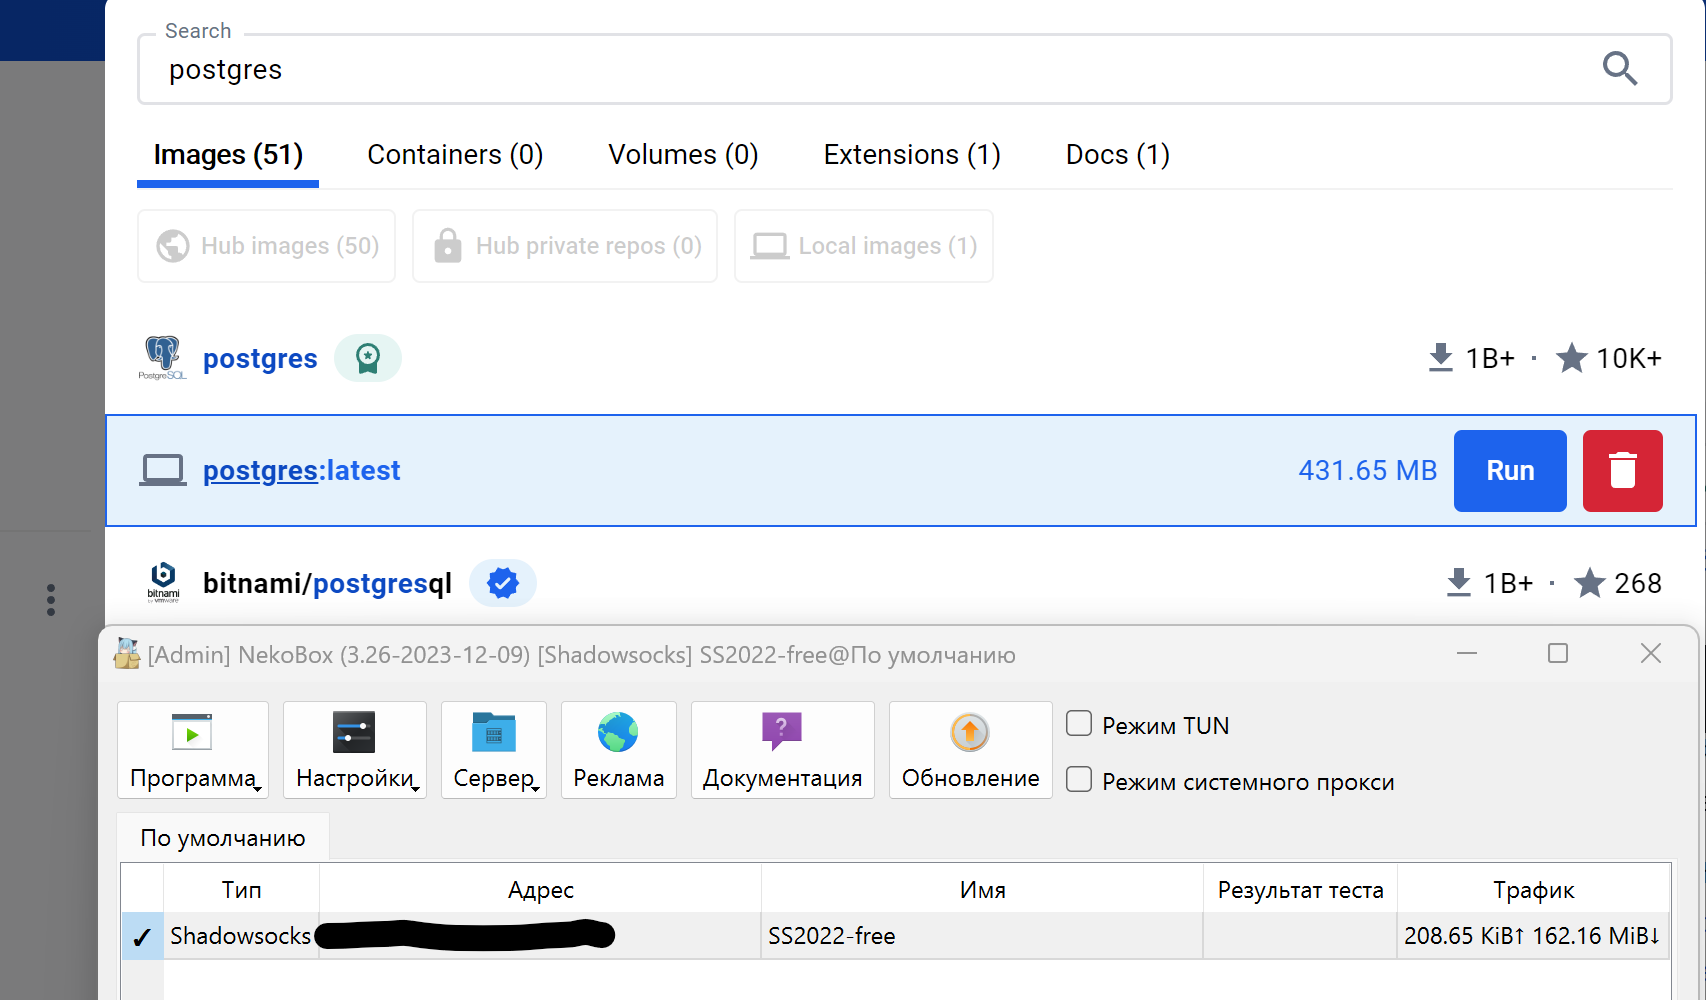This screenshot has height=1000, width=1706.
Task: Click the NekoBox app icon in title bar
Action: click(x=127, y=654)
